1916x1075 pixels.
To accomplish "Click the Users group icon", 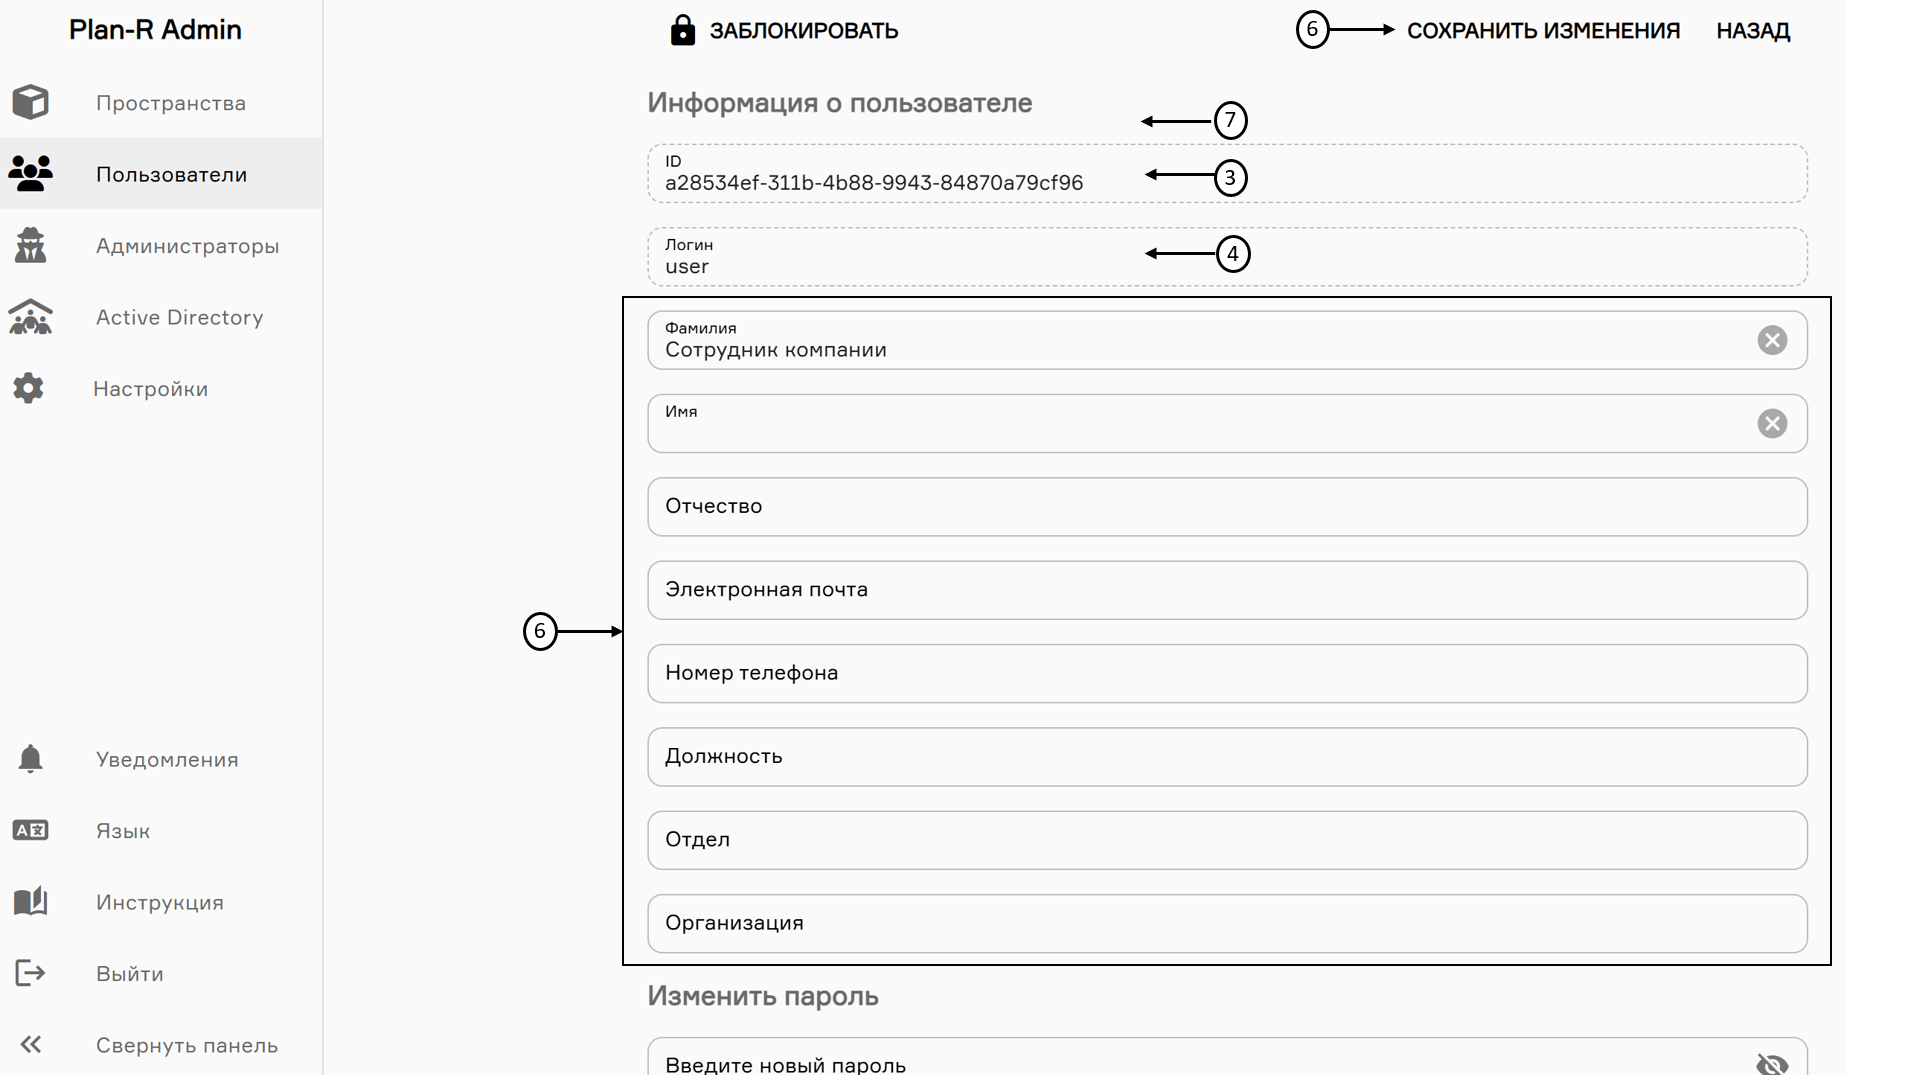I will click(x=30, y=174).
